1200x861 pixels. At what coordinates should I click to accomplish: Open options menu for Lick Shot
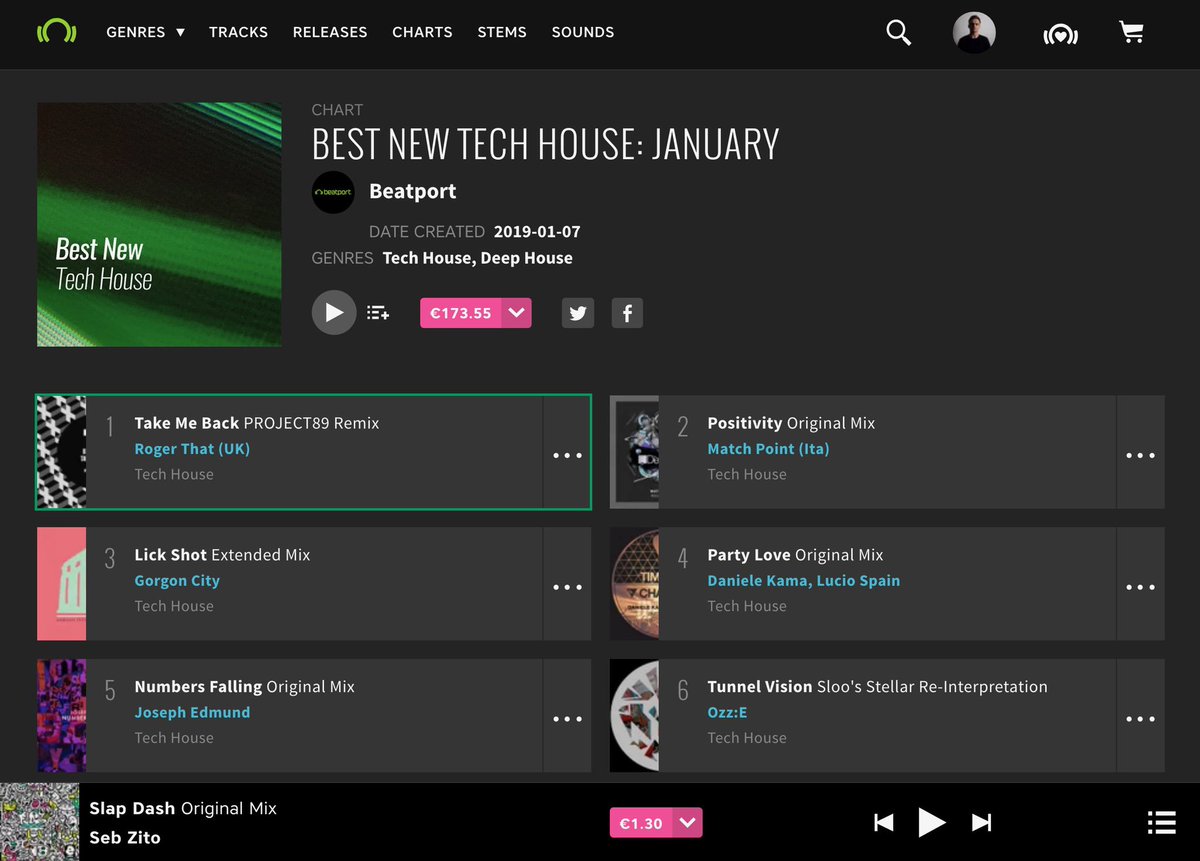tap(567, 587)
